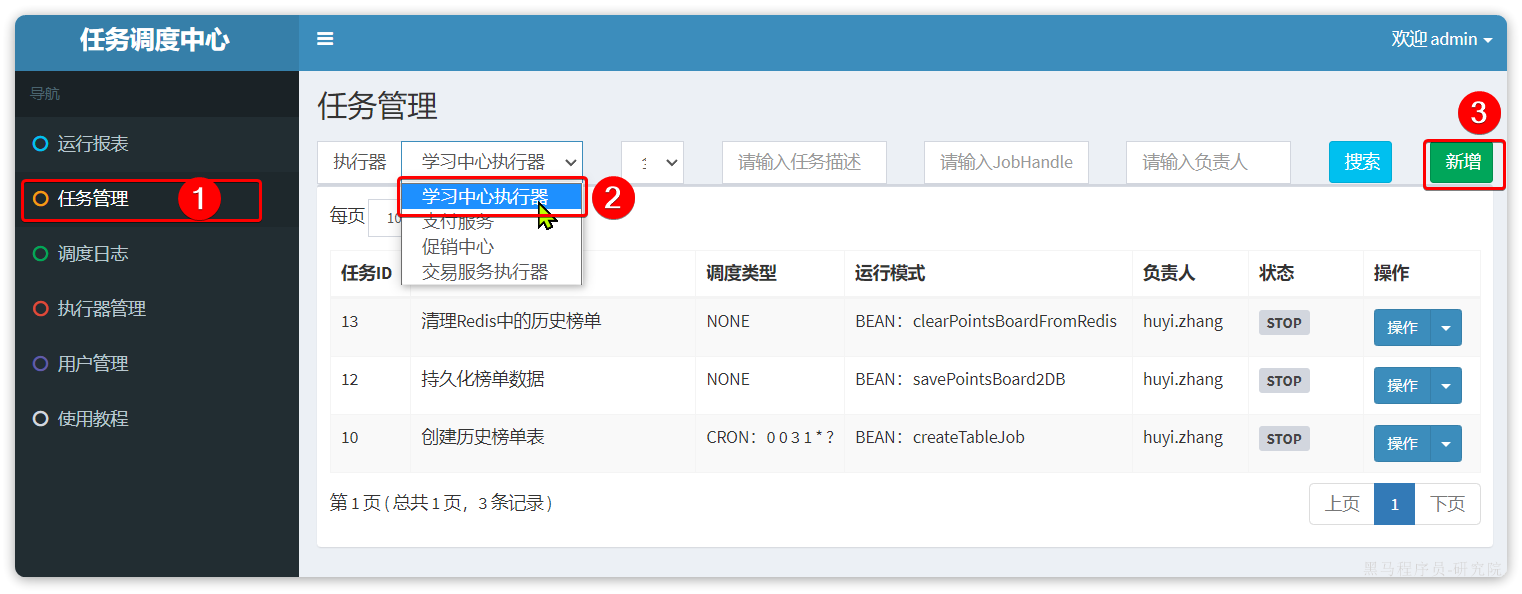Go to 上页 in pagination
This screenshot has width=1522, height=594.
(x=1342, y=504)
